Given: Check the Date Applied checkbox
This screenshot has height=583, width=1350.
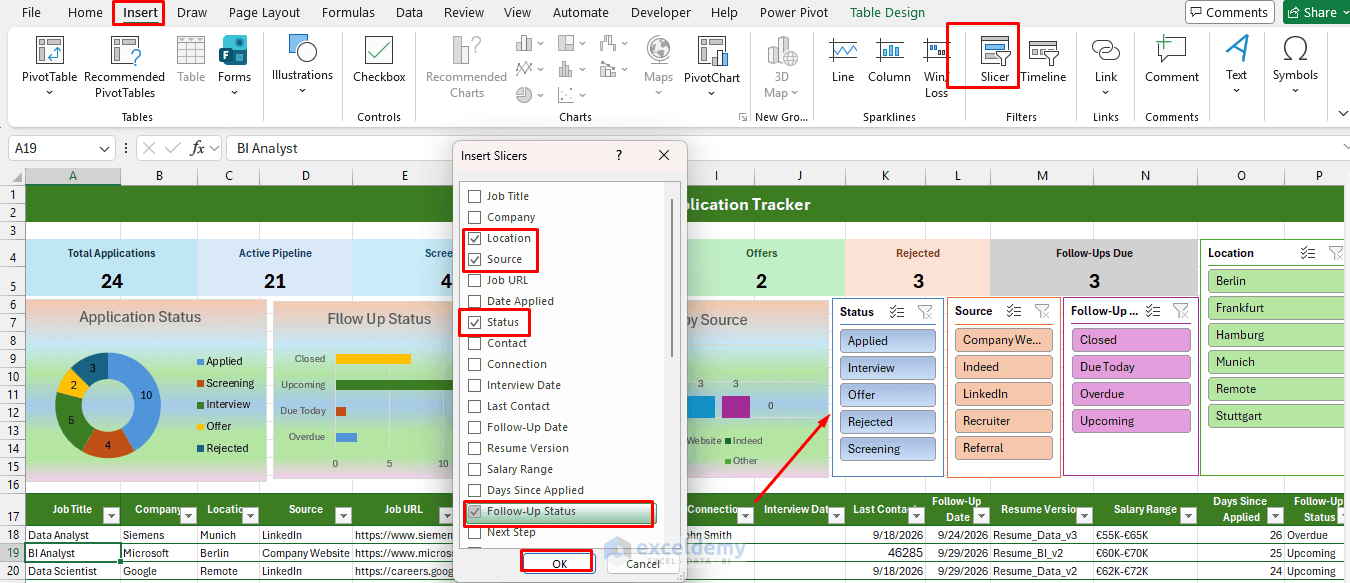Looking at the screenshot, I should click(x=475, y=301).
